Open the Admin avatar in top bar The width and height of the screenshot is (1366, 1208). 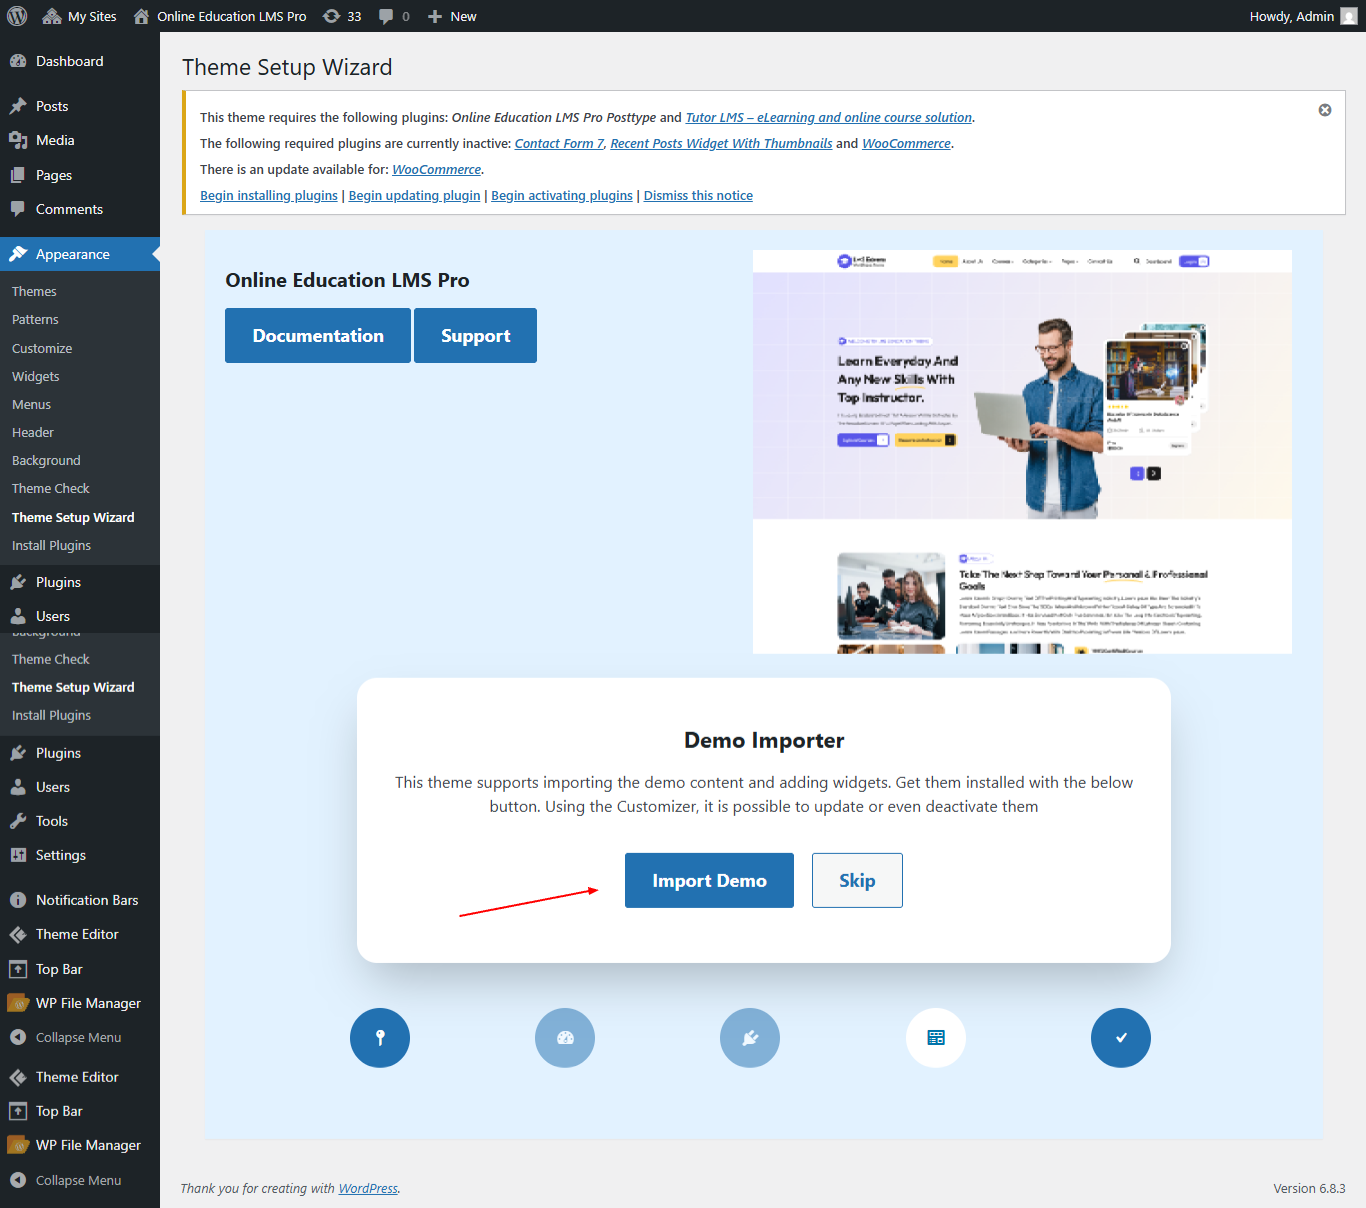(x=1348, y=16)
